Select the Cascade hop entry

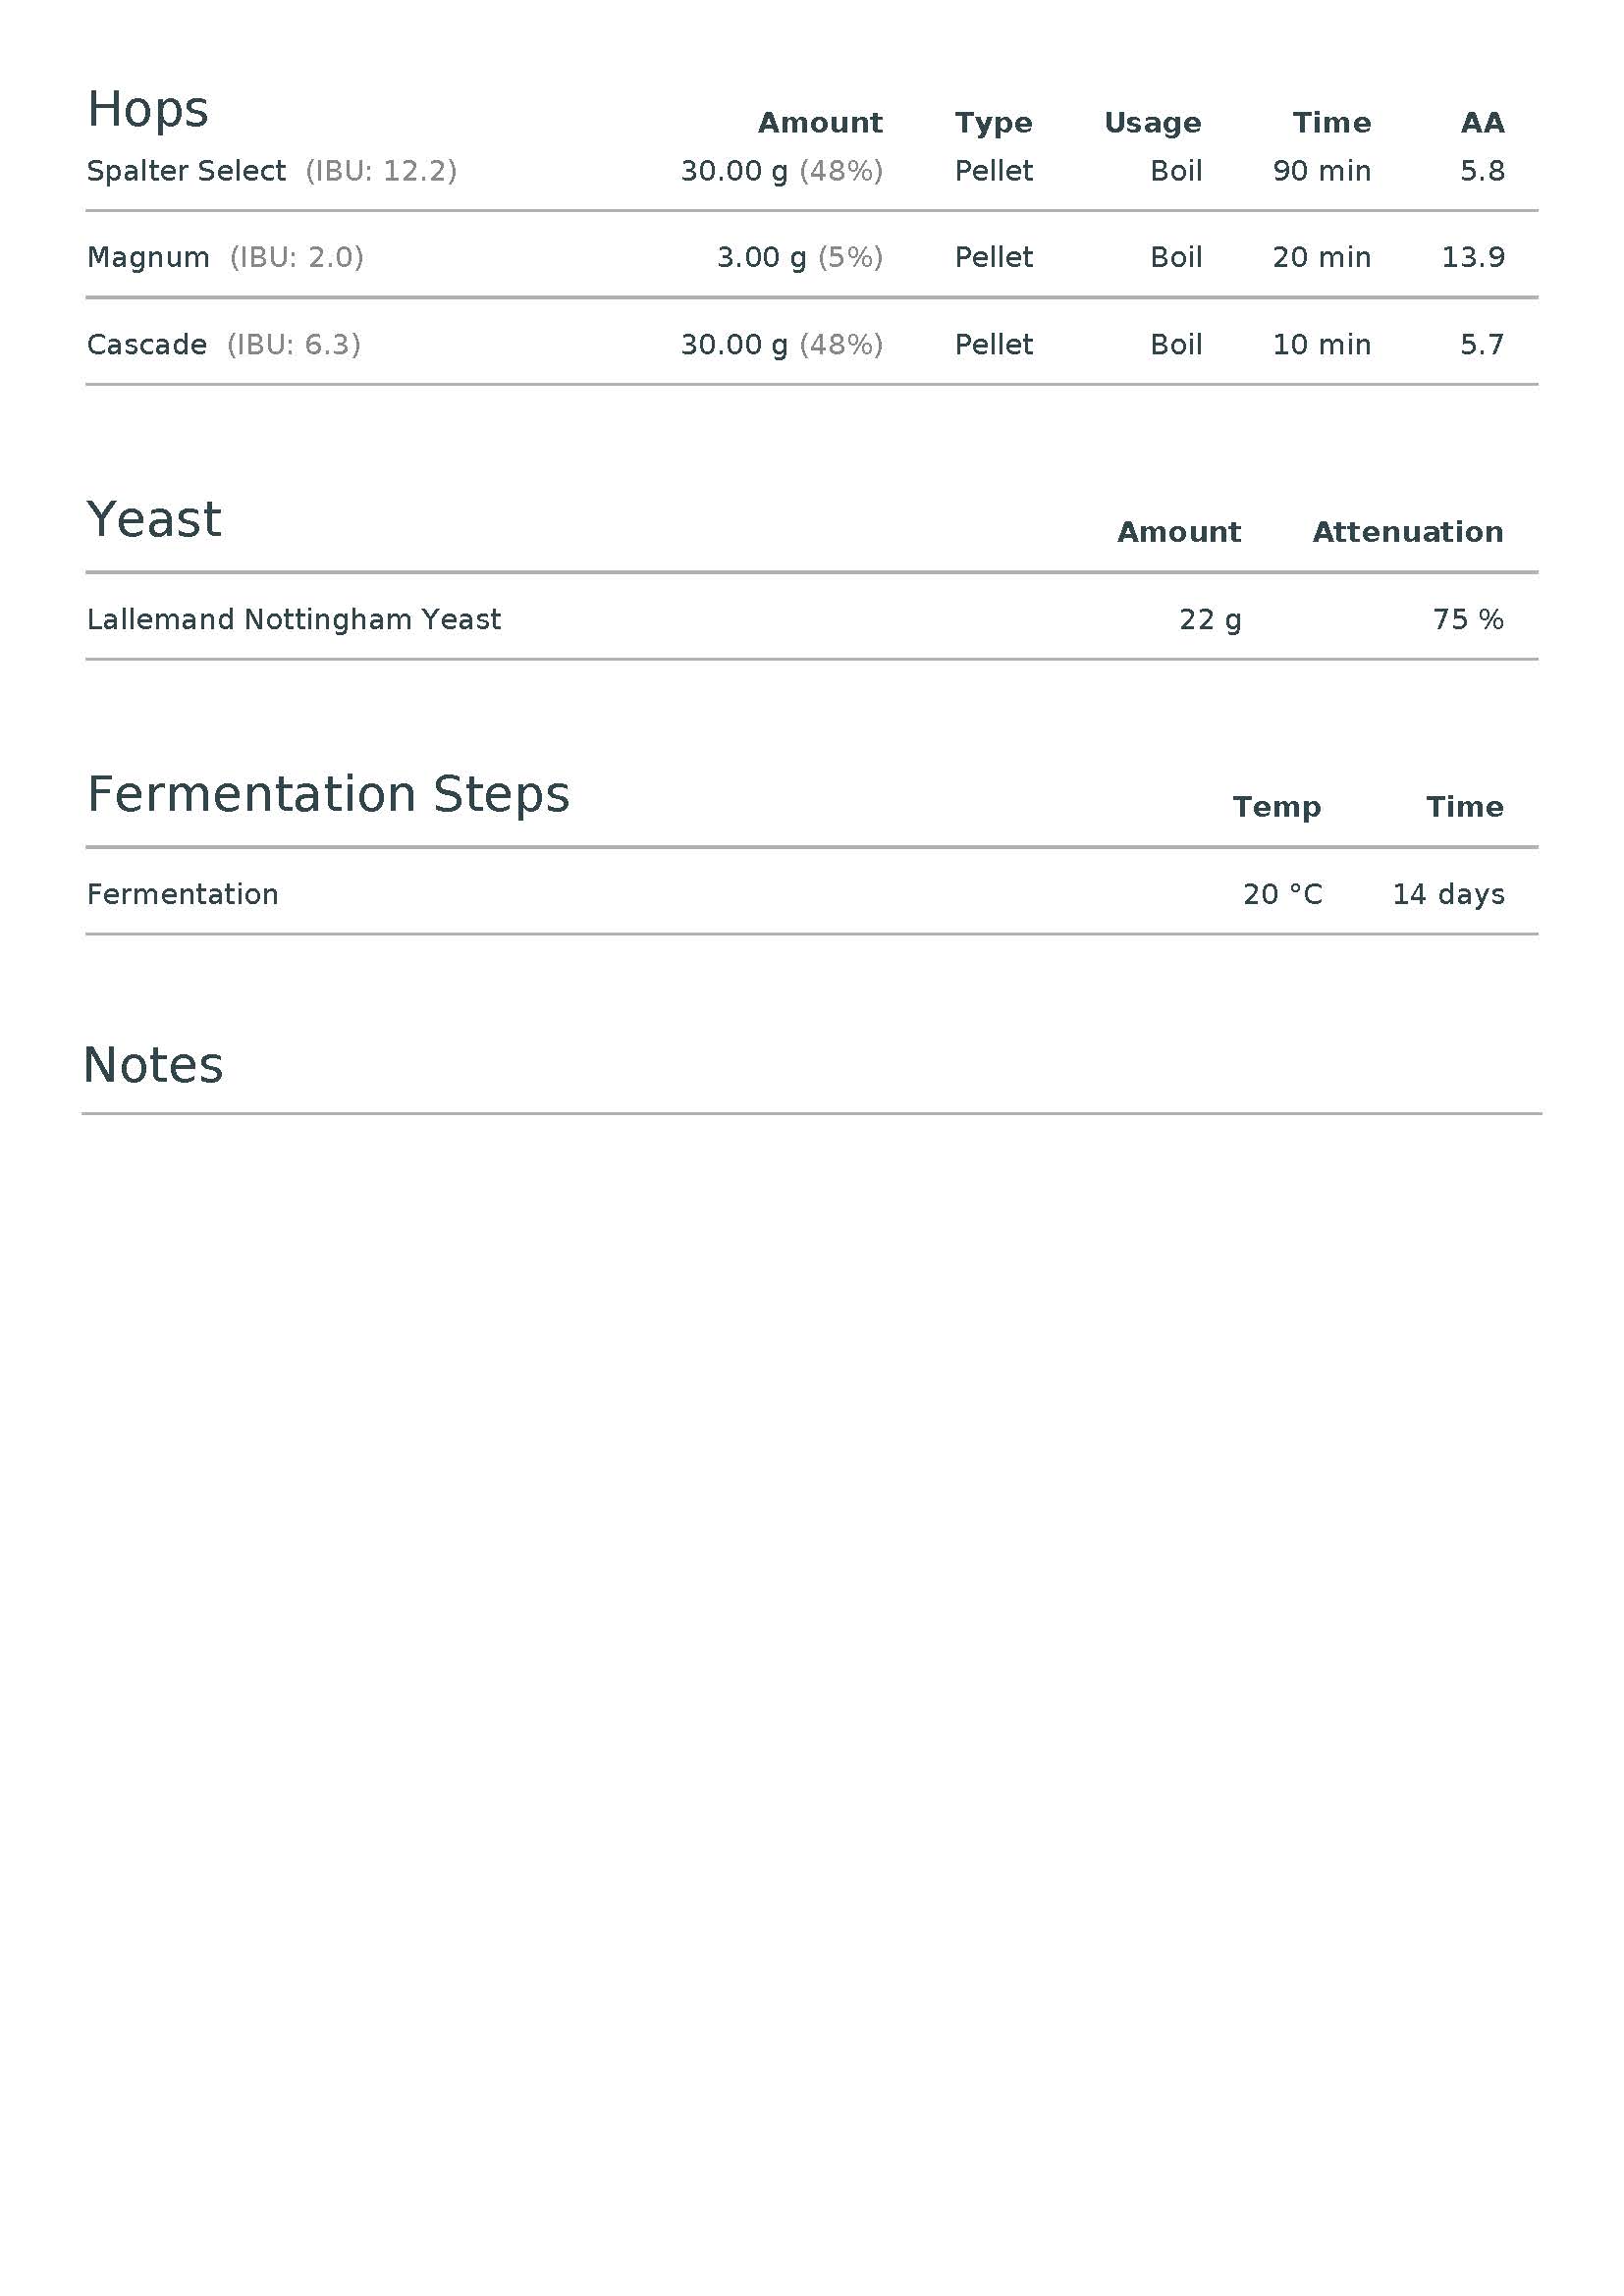[147, 345]
